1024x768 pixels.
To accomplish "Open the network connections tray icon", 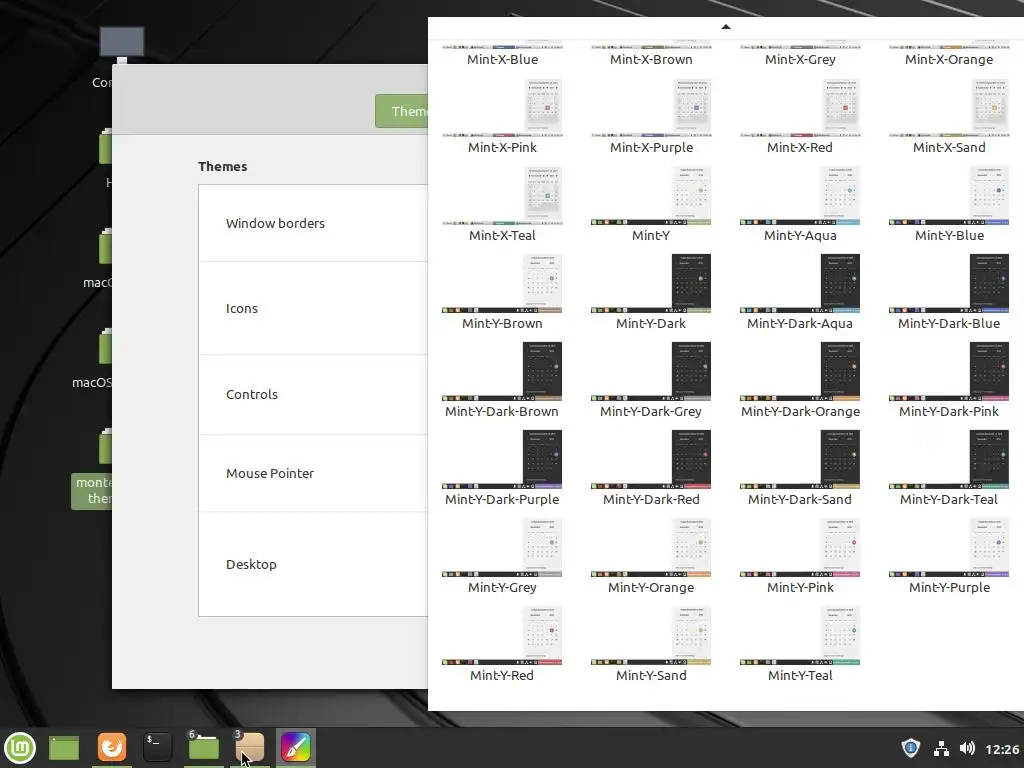I will coord(941,748).
